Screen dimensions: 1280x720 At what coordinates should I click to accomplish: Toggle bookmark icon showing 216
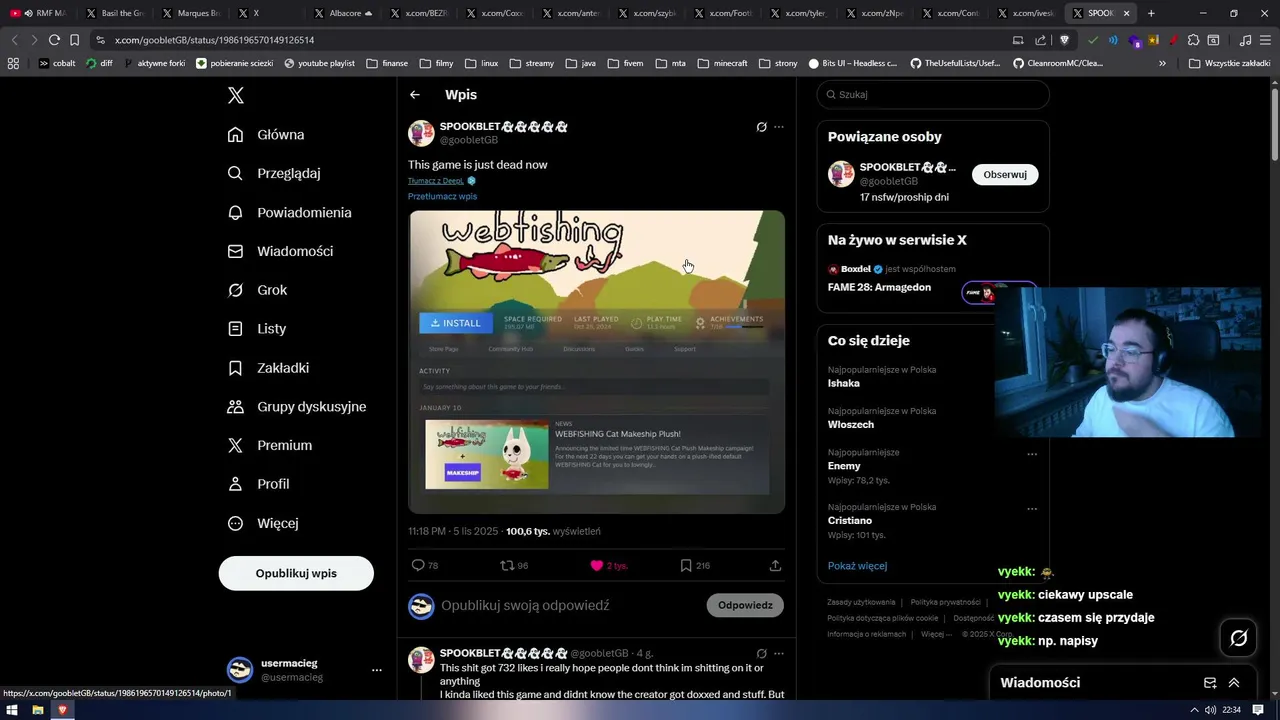(686, 565)
